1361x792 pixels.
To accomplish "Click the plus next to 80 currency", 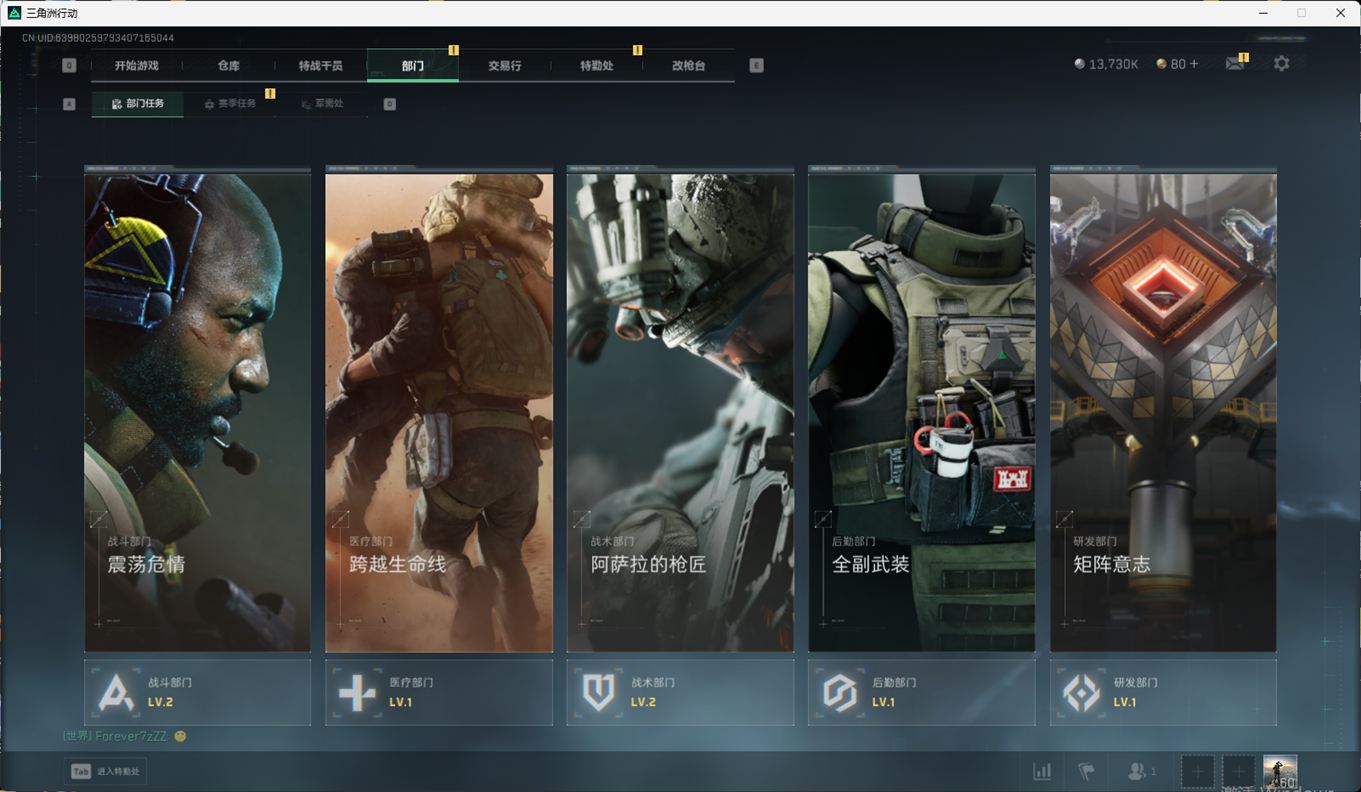I will click(x=1193, y=64).
